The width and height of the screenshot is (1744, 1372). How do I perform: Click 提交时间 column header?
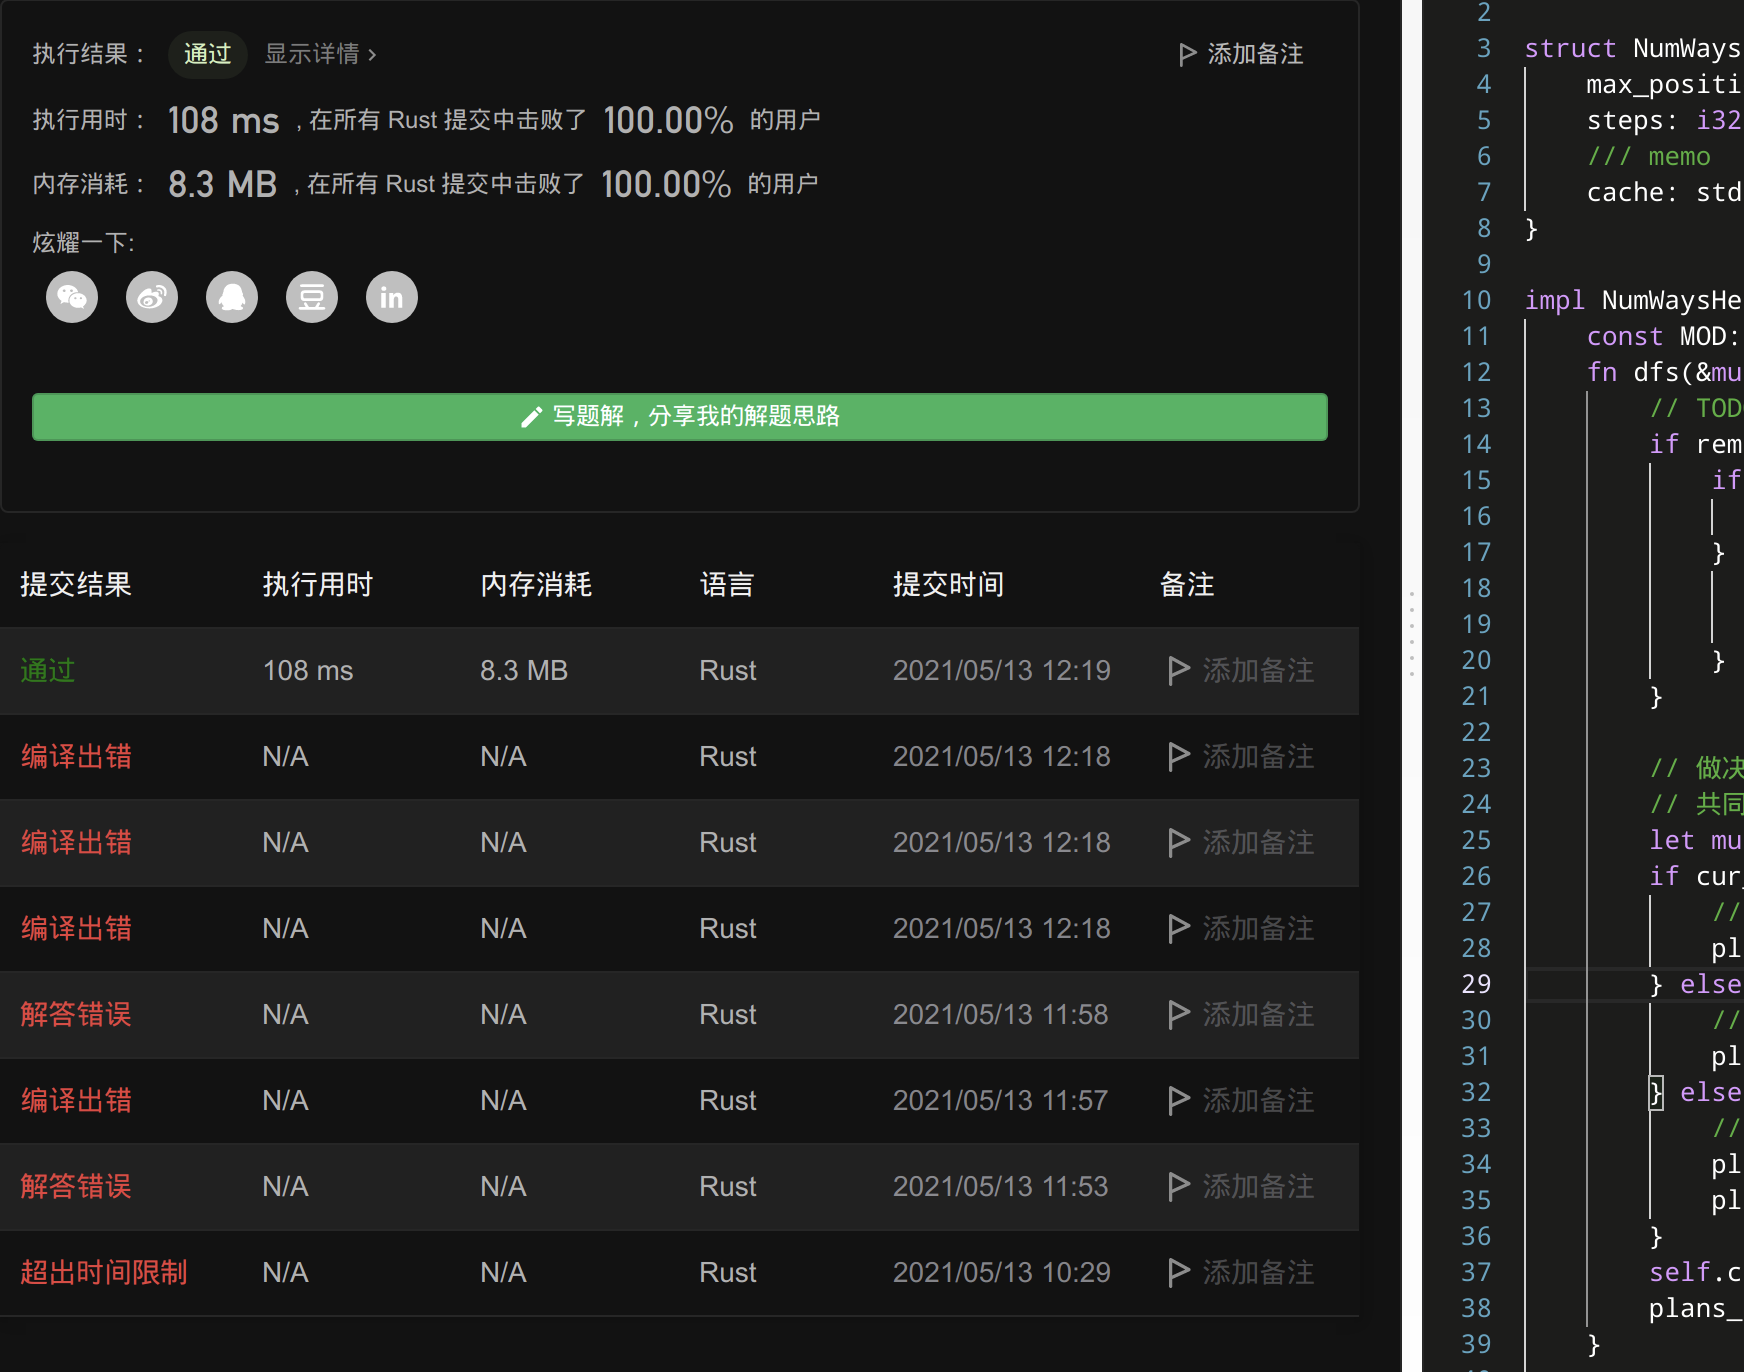coord(948,584)
